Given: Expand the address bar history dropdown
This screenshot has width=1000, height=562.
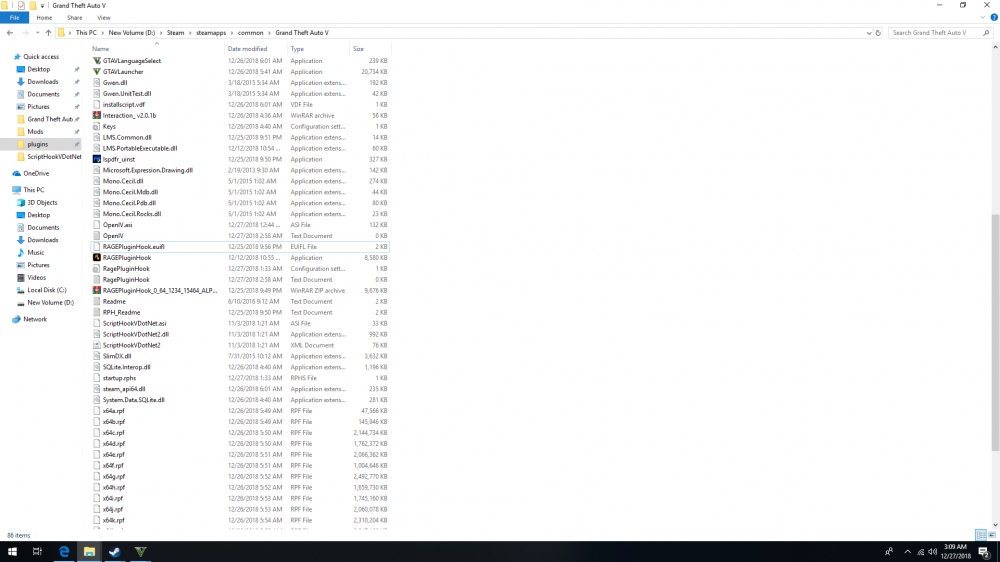Looking at the screenshot, I should point(869,33).
